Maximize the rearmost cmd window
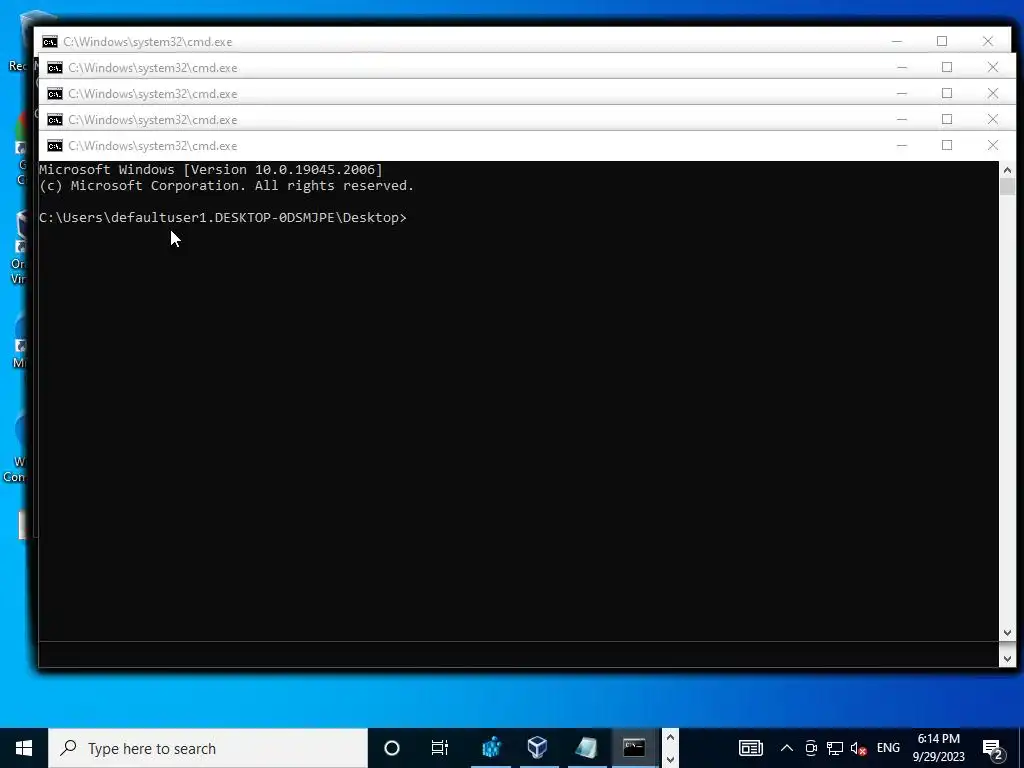Image resolution: width=1024 pixels, height=768 pixels. (x=942, y=41)
